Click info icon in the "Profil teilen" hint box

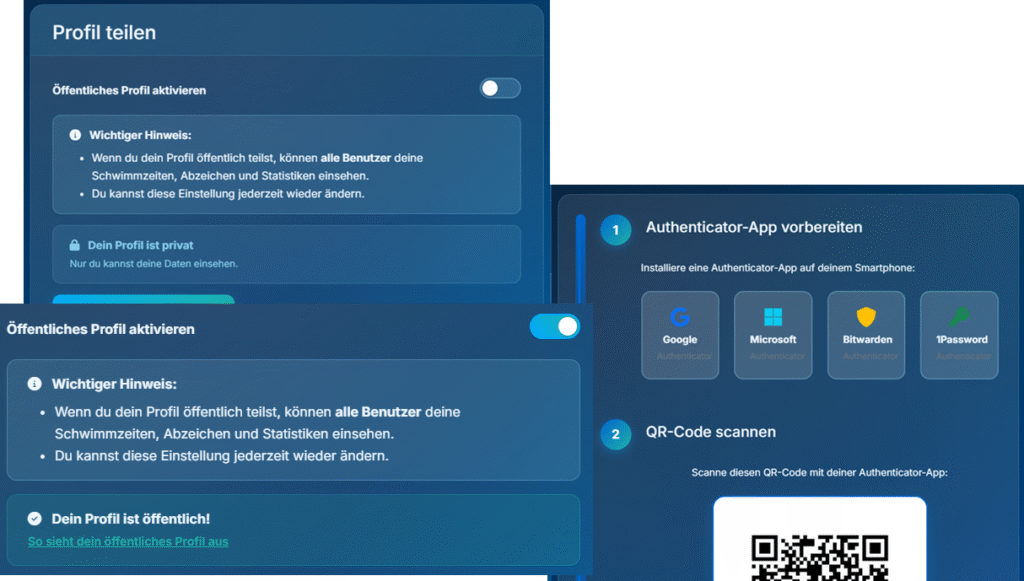[x=75, y=135]
